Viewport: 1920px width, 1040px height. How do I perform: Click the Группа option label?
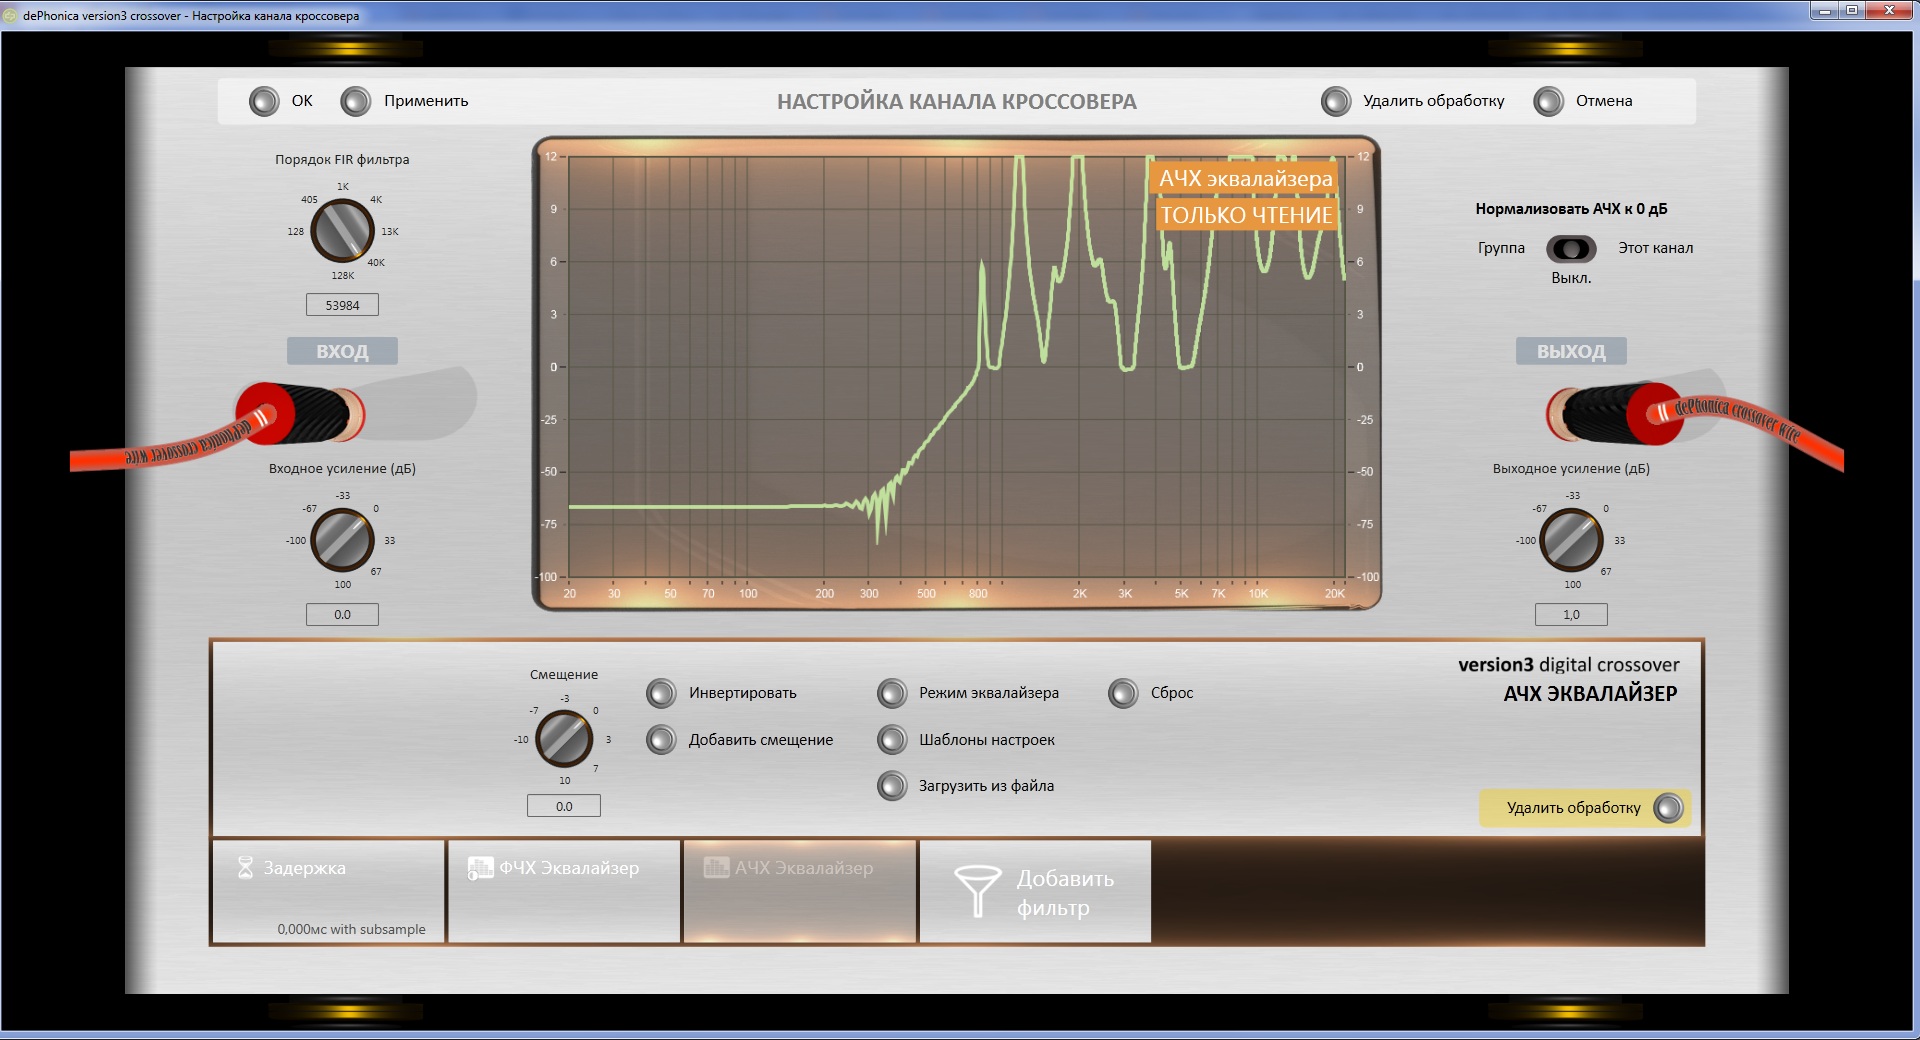(x=1501, y=248)
